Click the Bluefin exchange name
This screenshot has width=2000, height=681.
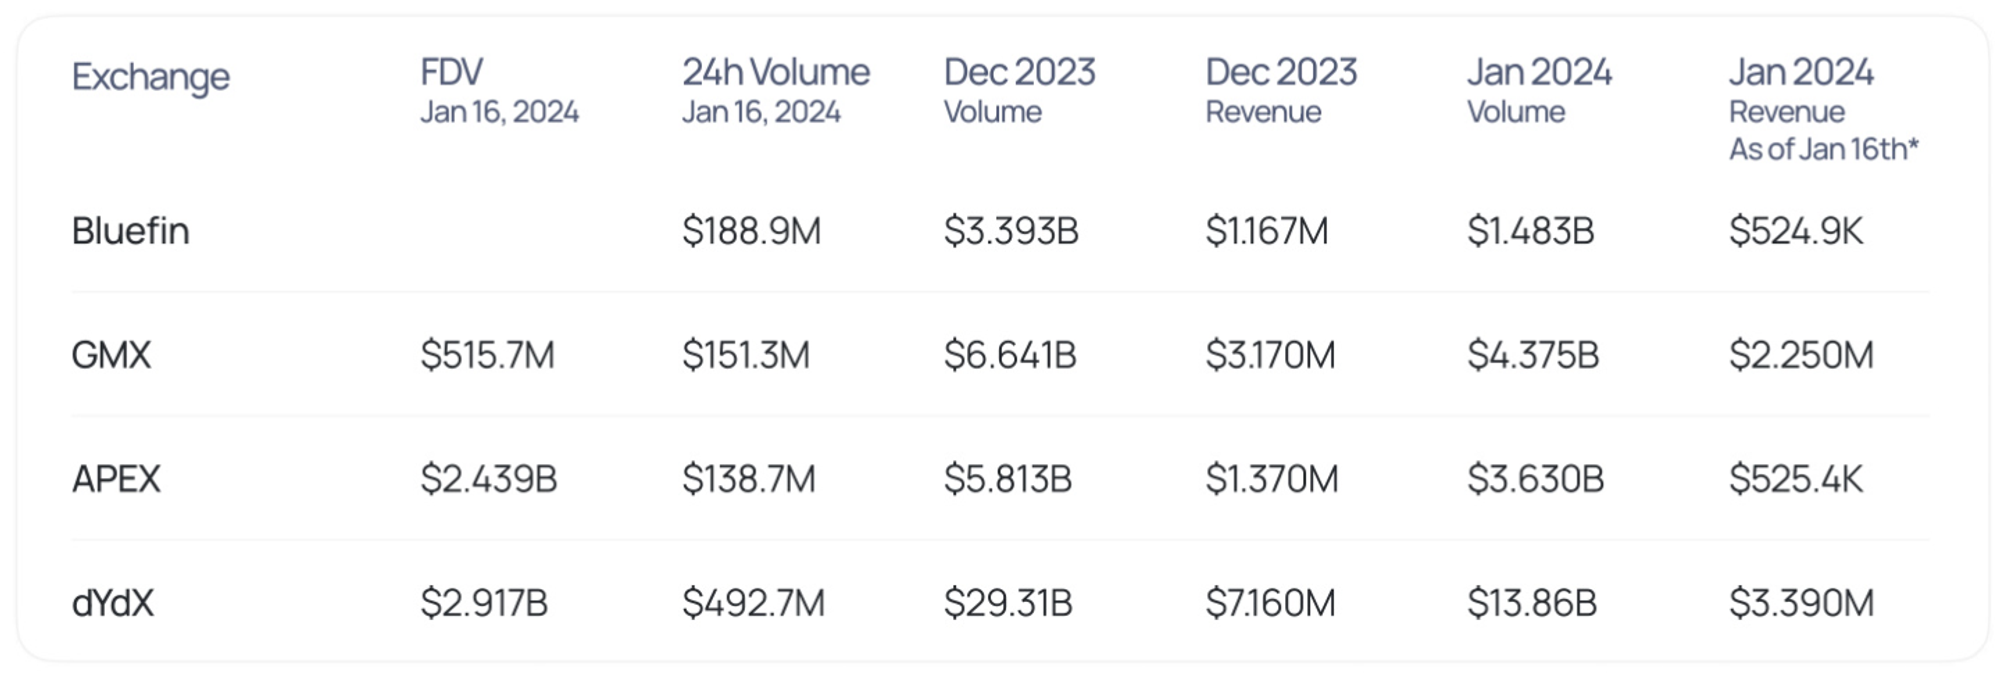click(x=131, y=231)
